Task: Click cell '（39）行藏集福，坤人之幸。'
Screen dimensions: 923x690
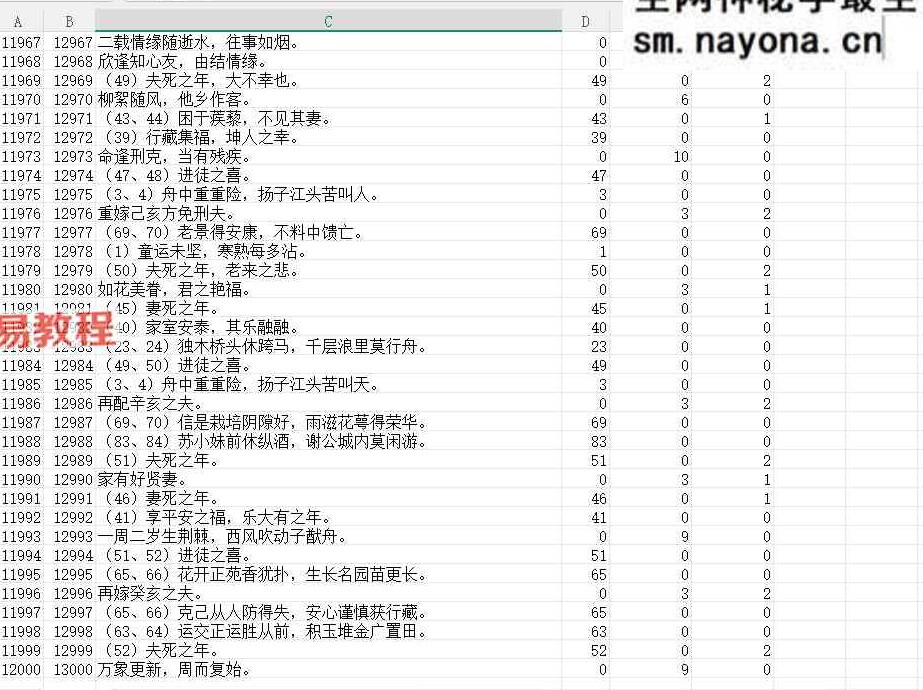Action: coord(328,137)
